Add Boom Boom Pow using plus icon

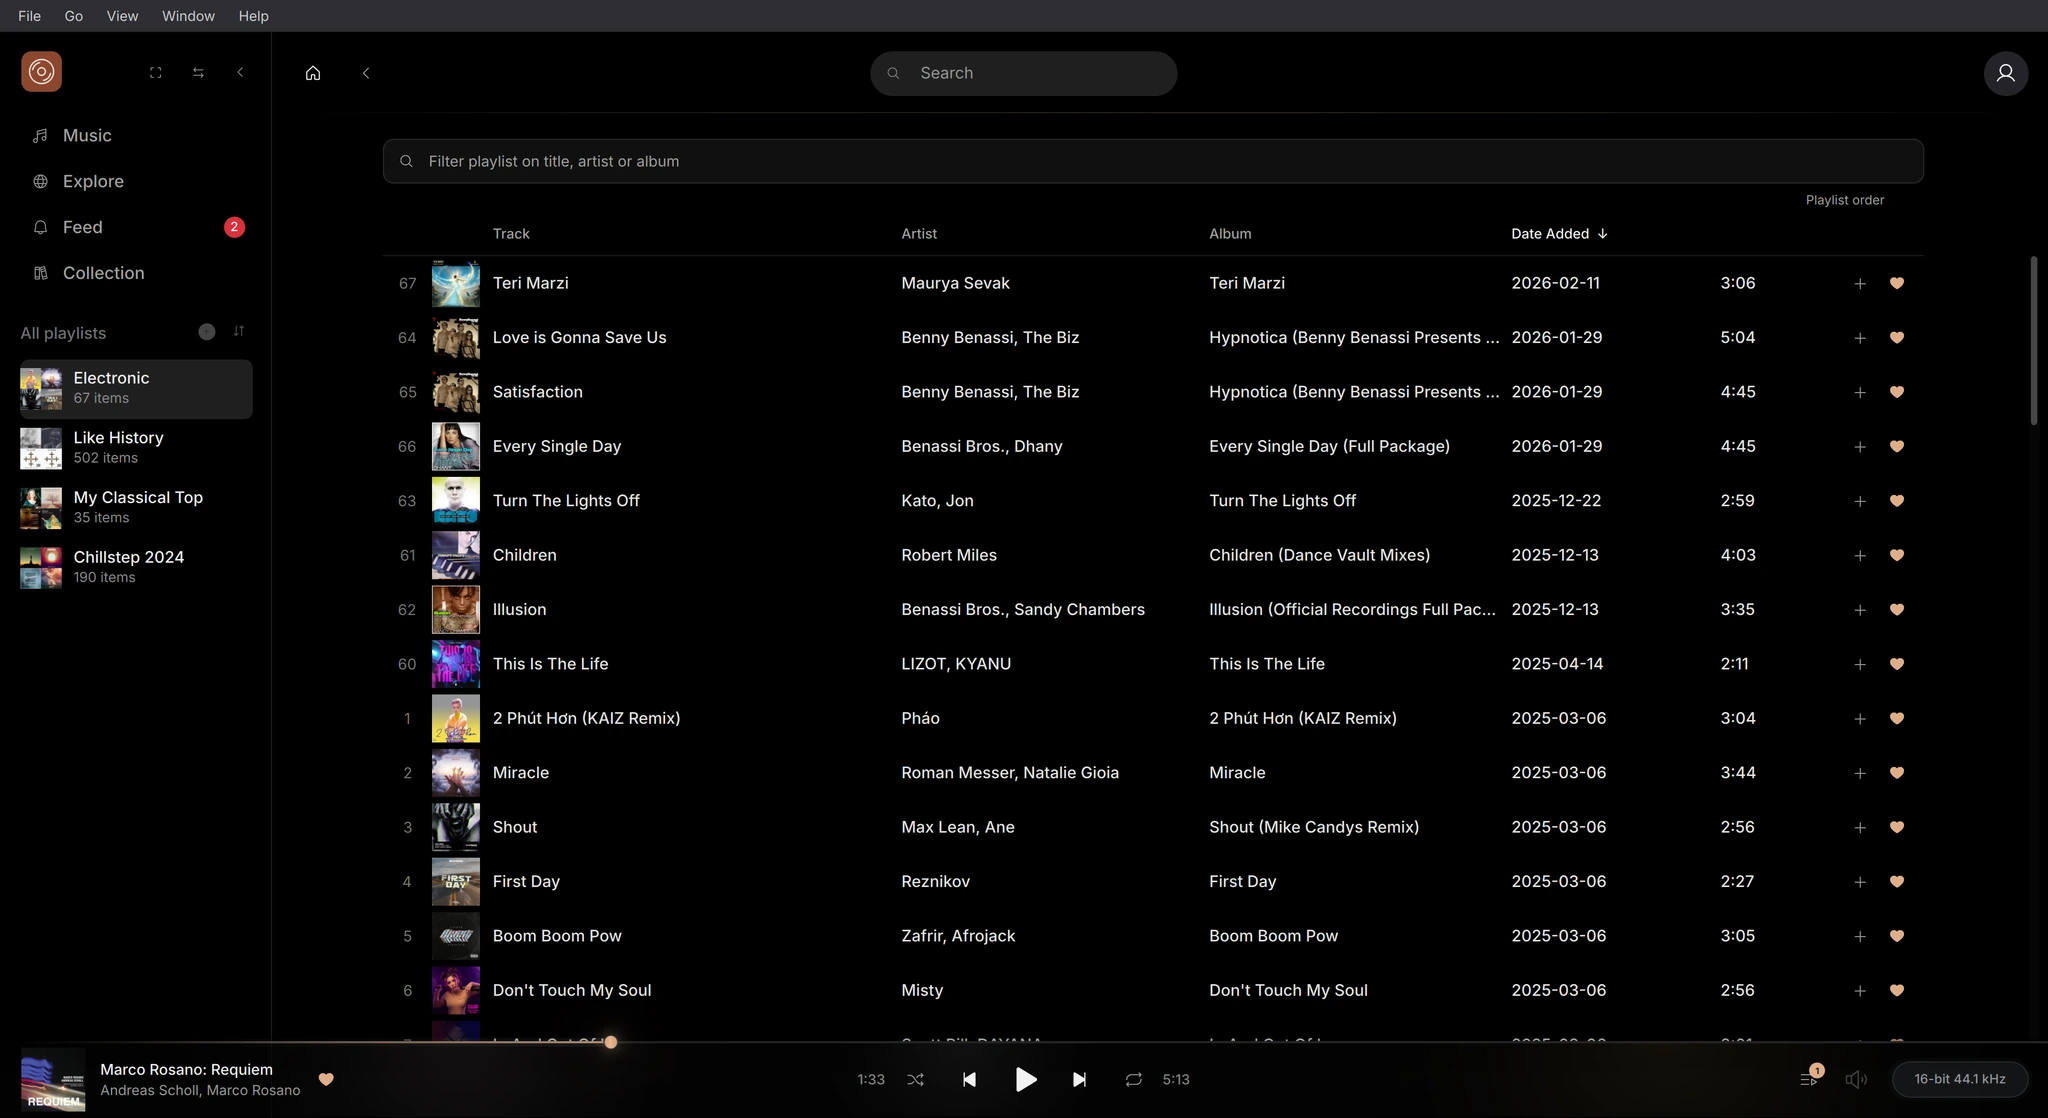1859,936
